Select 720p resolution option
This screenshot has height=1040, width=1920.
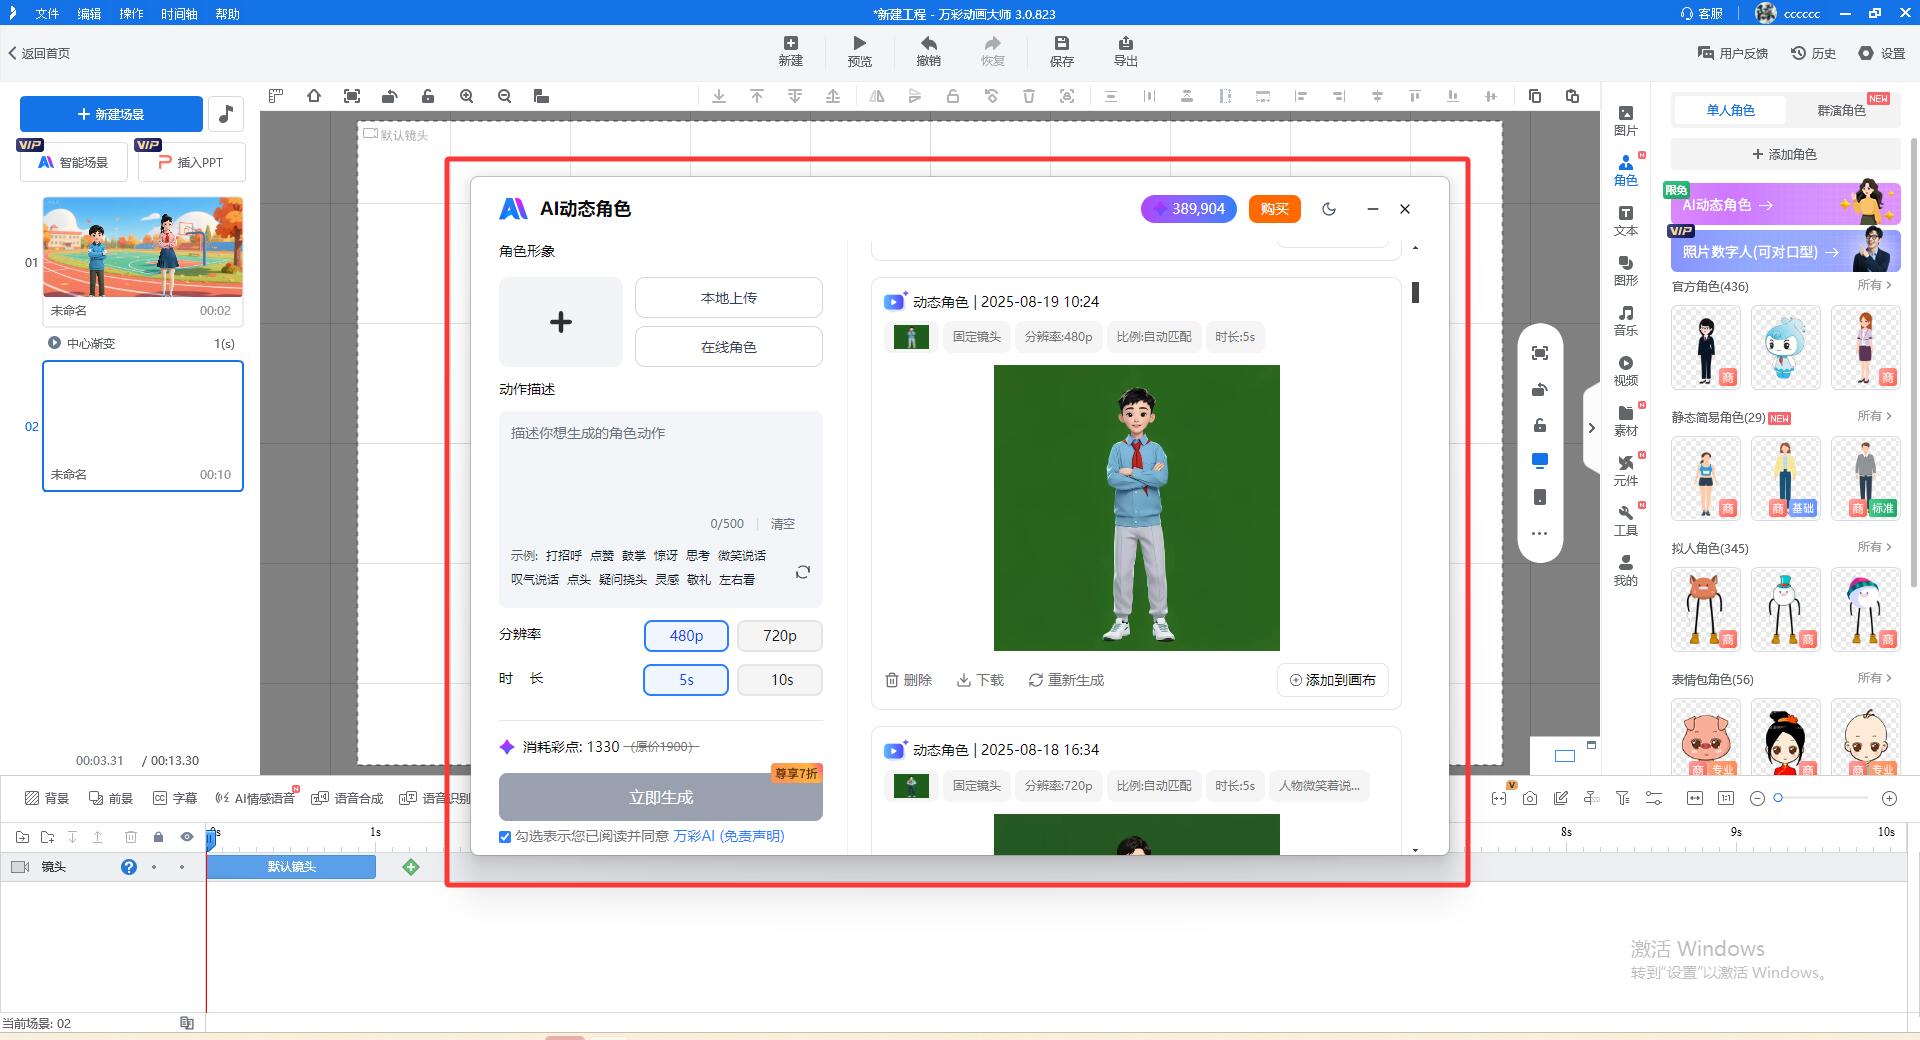(780, 636)
